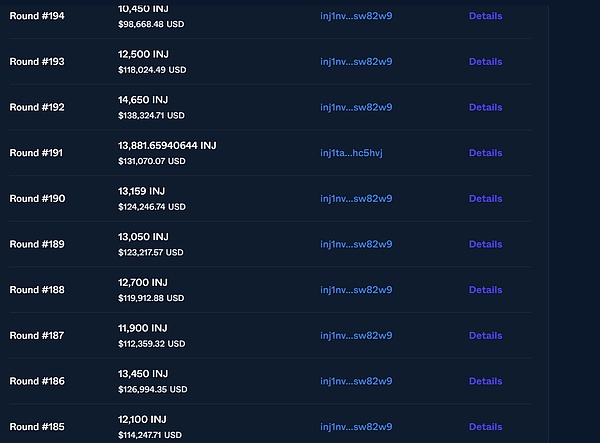600x443 pixels.
Task: Open Details for Round #189
Action: tap(485, 244)
